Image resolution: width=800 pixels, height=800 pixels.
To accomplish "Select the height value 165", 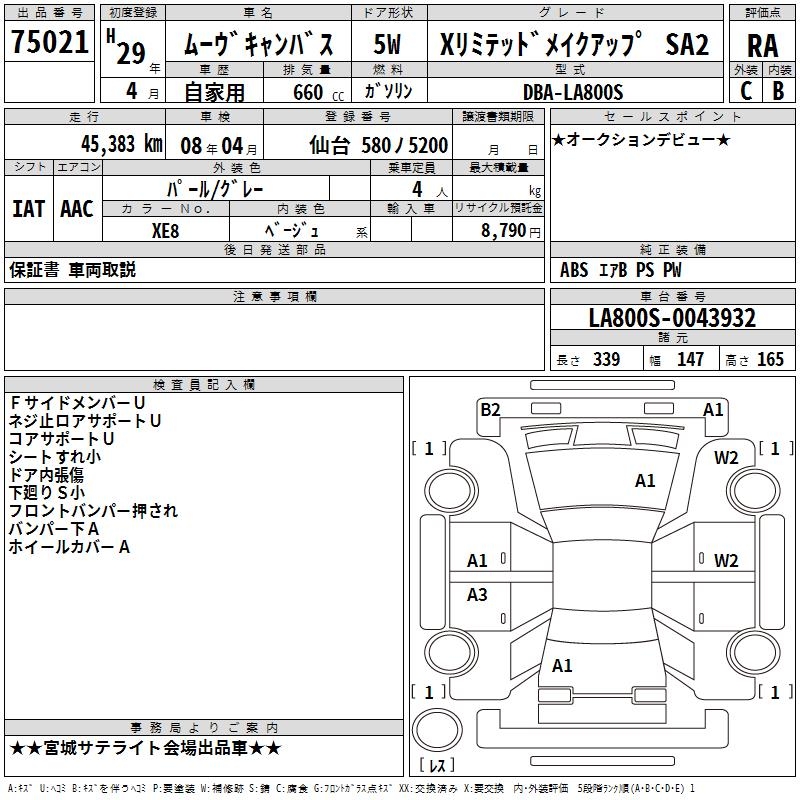I will (770, 359).
